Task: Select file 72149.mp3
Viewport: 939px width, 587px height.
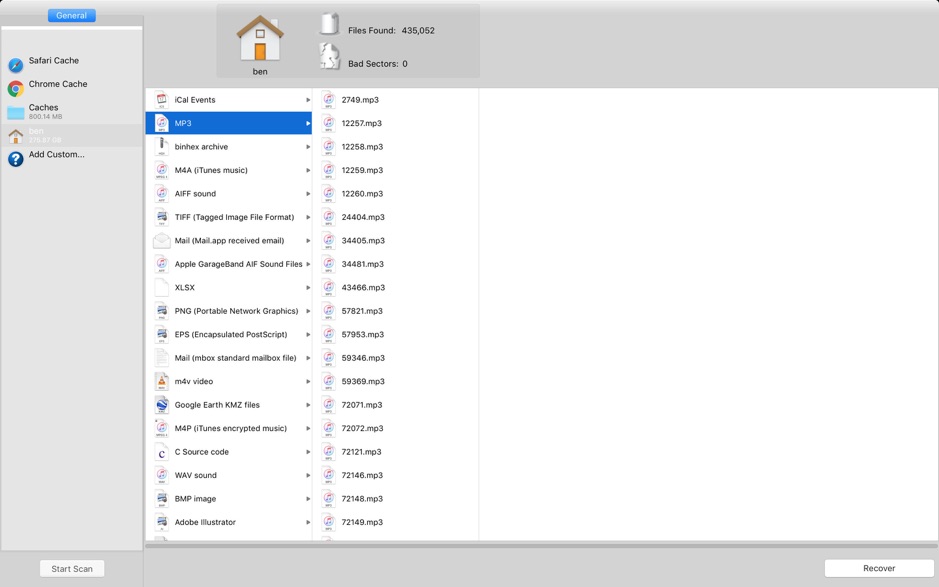Action: point(395,522)
